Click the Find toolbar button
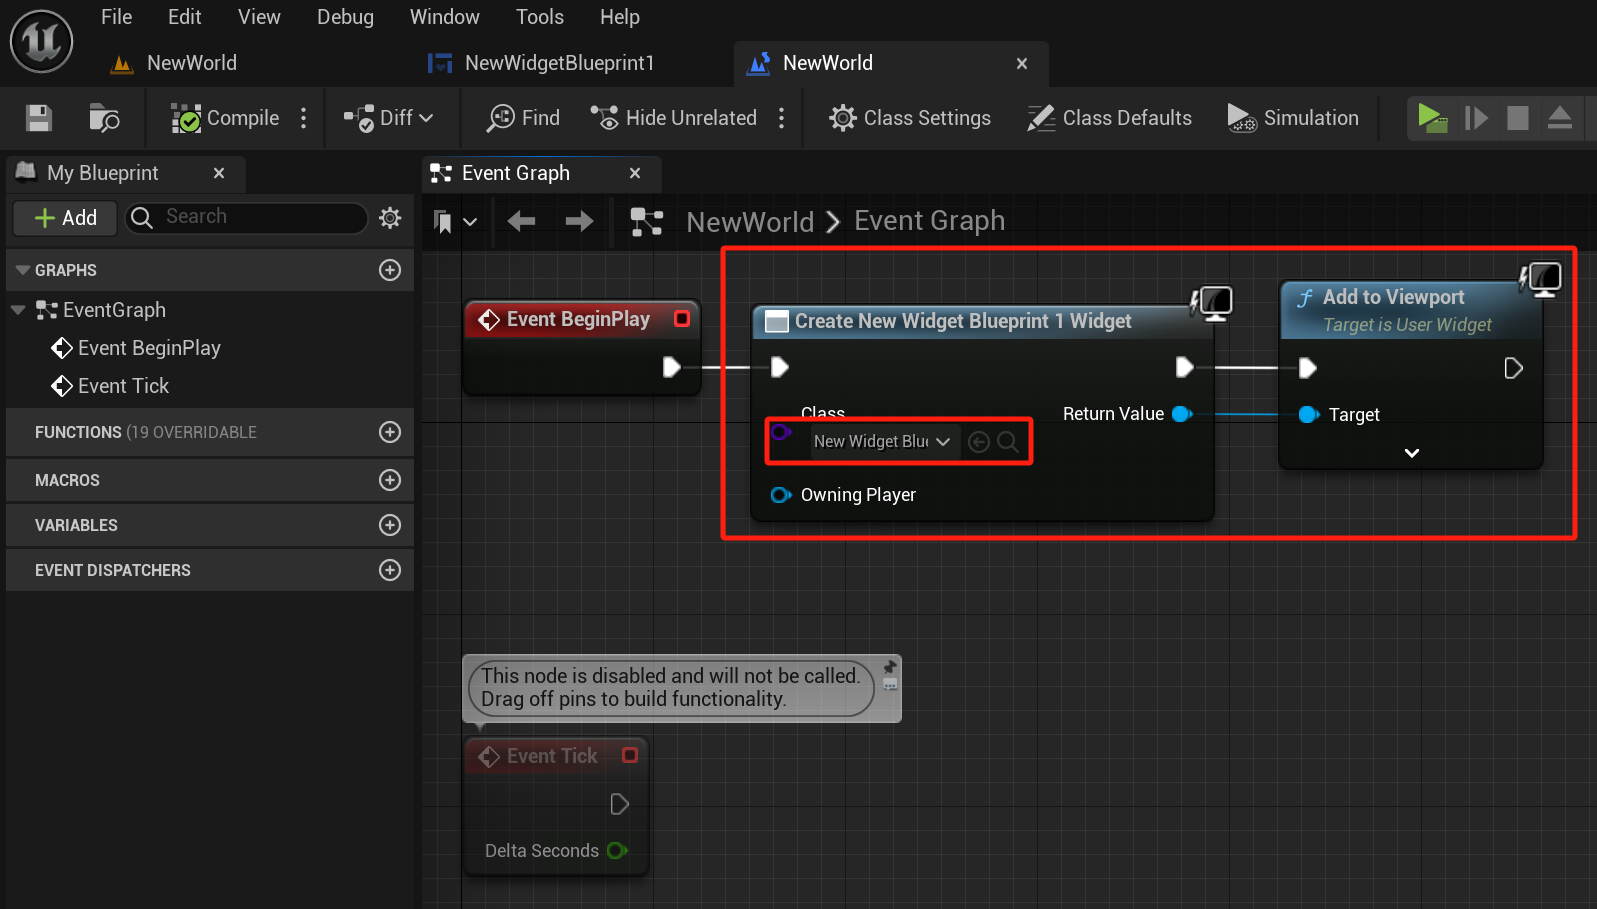This screenshot has width=1597, height=909. click(523, 118)
